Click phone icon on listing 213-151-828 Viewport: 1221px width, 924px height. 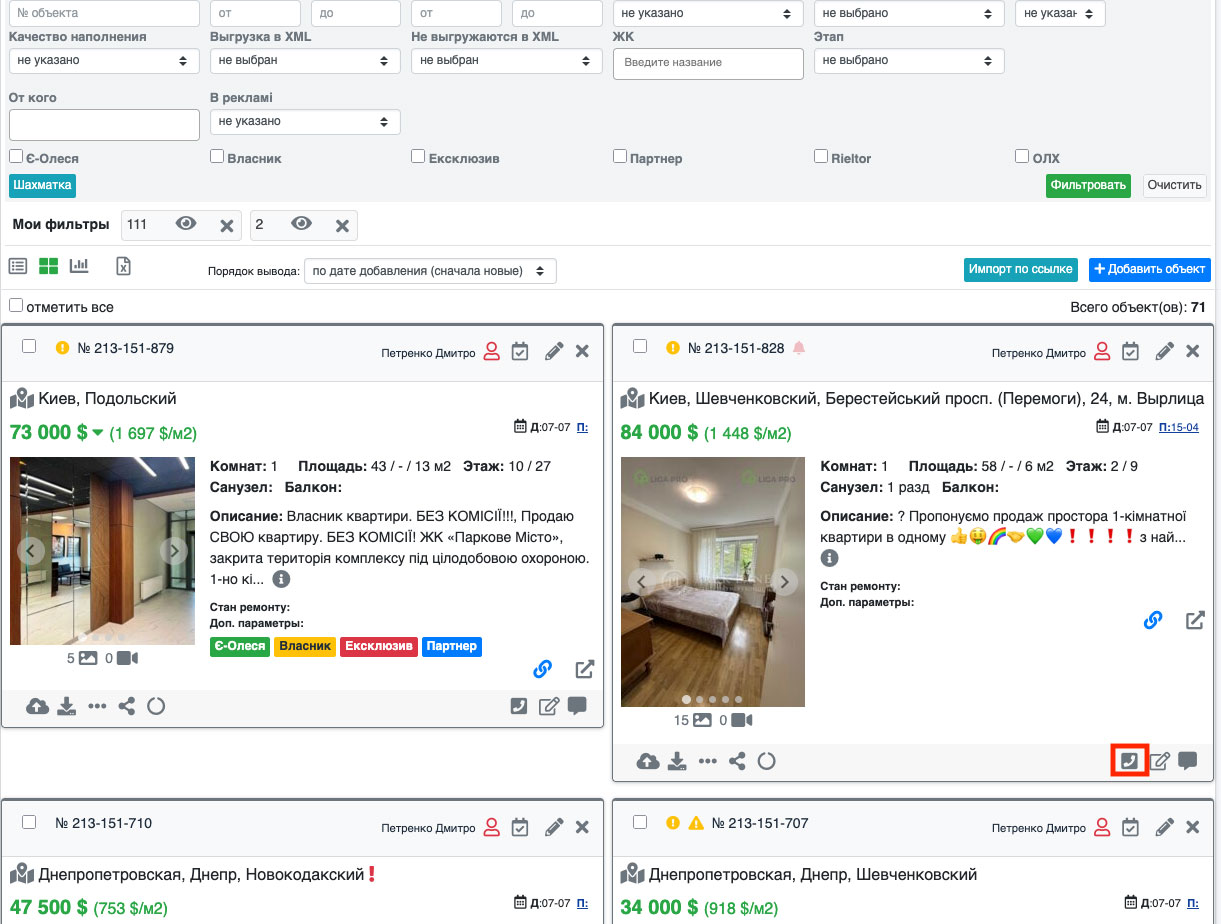[1128, 761]
